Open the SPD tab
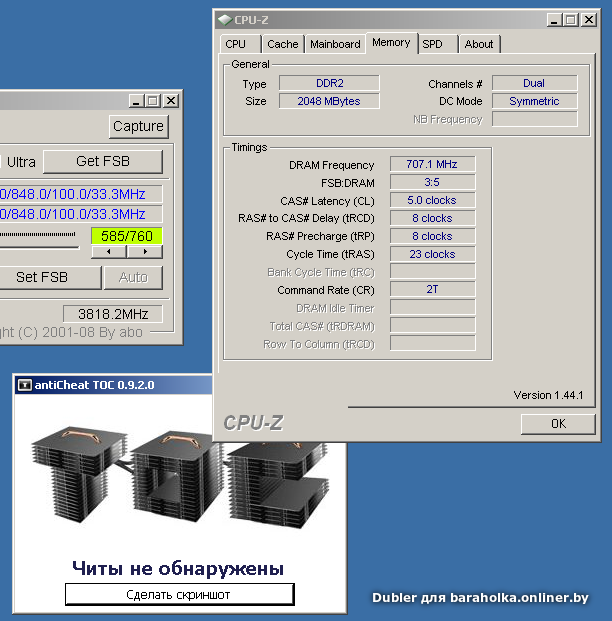 click(438, 44)
